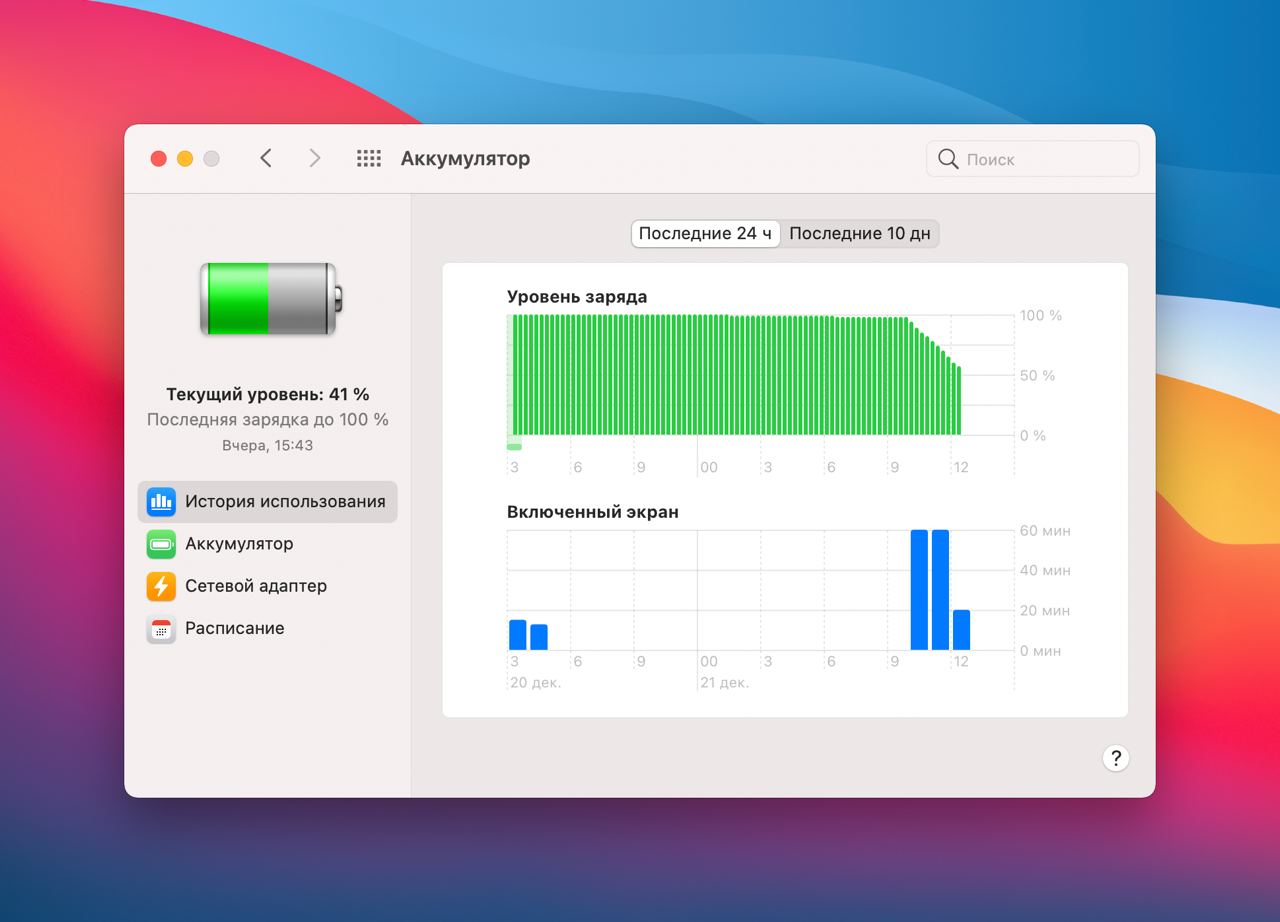This screenshot has width=1280, height=922.
Task: Click inside the Поиск search field
Action: click(x=1033, y=159)
